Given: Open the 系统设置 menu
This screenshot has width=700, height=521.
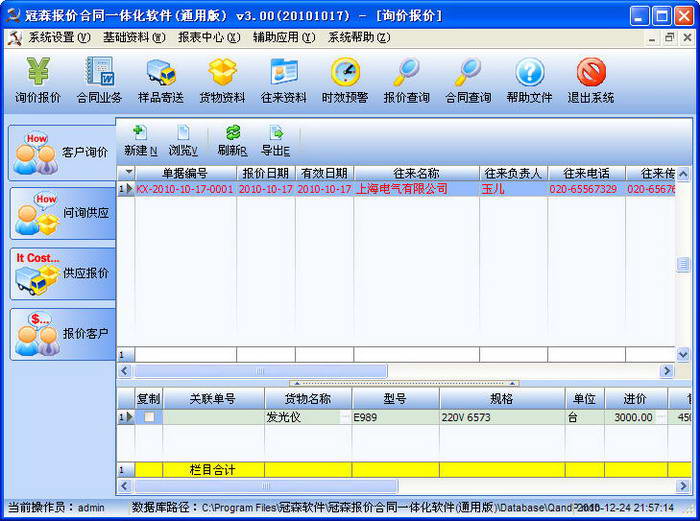Looking at the screenshot, I should tap(59, 38).
